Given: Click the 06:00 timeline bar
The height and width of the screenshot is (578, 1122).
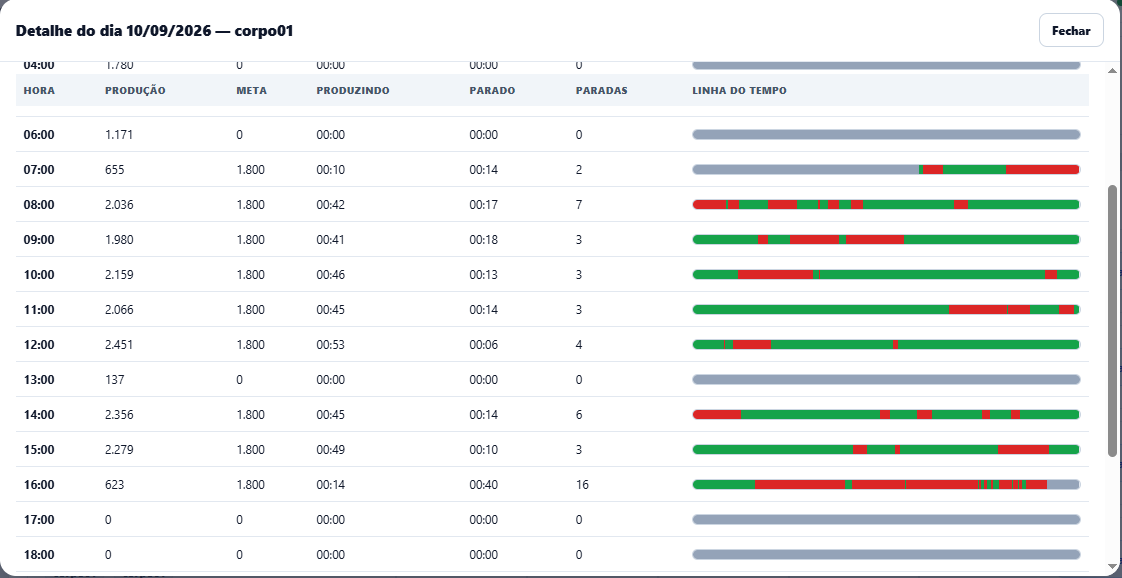Looking at the screenshot, I should click(x=886, y=134).
